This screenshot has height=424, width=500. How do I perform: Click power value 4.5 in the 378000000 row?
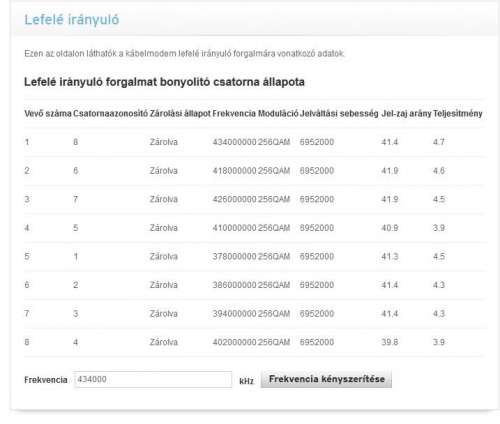(x=439, y=257)
